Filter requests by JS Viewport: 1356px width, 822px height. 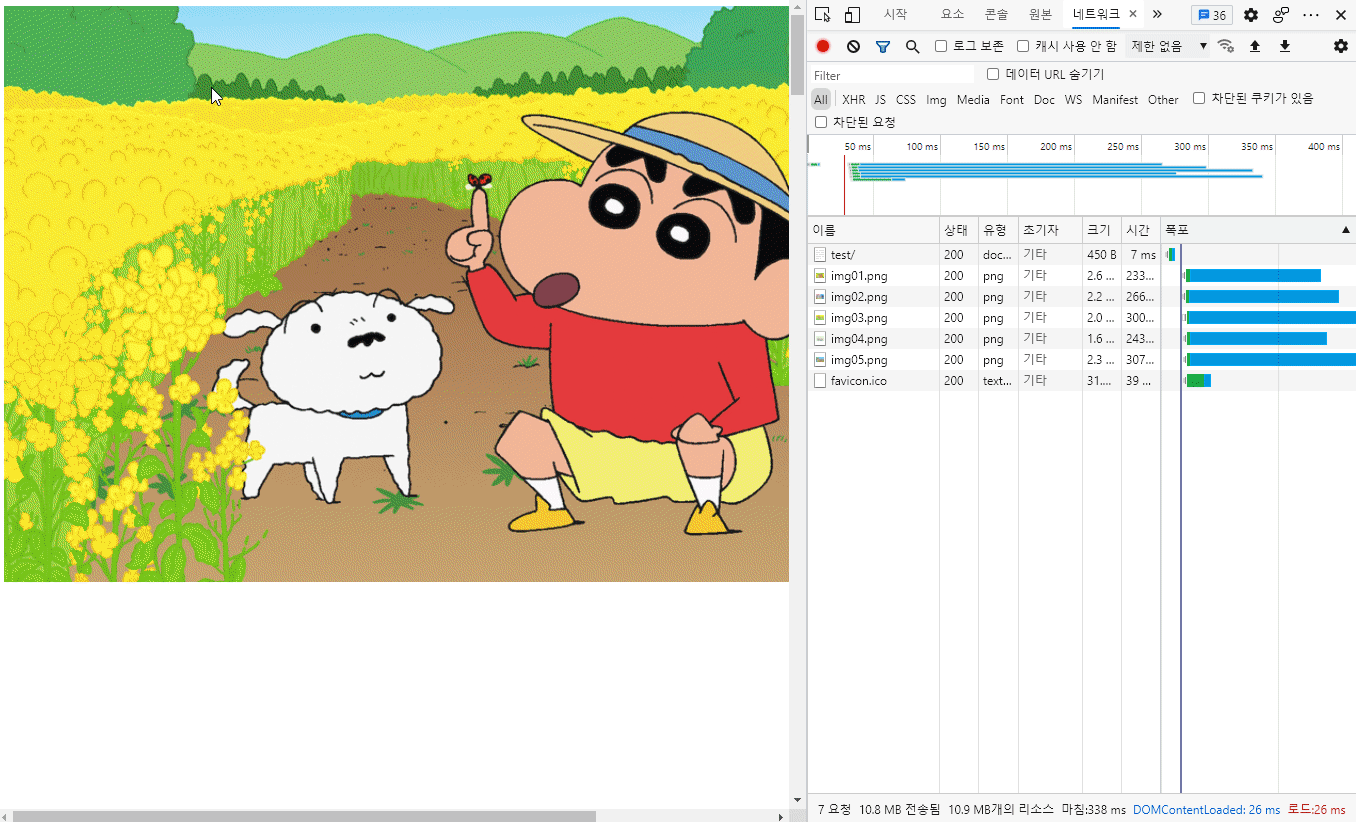880,100
